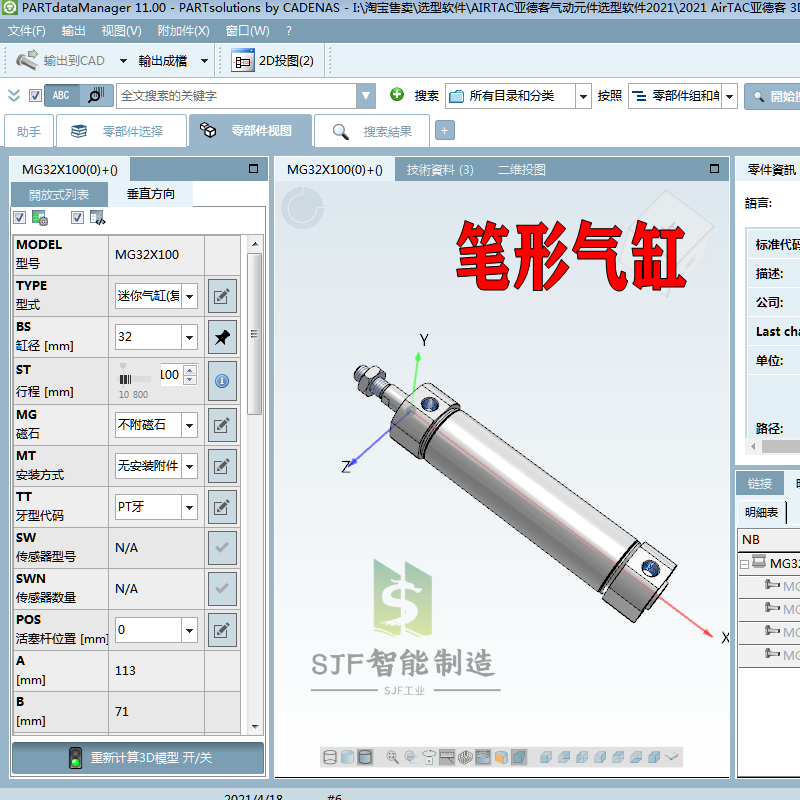The image size is (800, 800).
Task: Toggle the ABC text search mode
Action: click(x=61, y=95)
